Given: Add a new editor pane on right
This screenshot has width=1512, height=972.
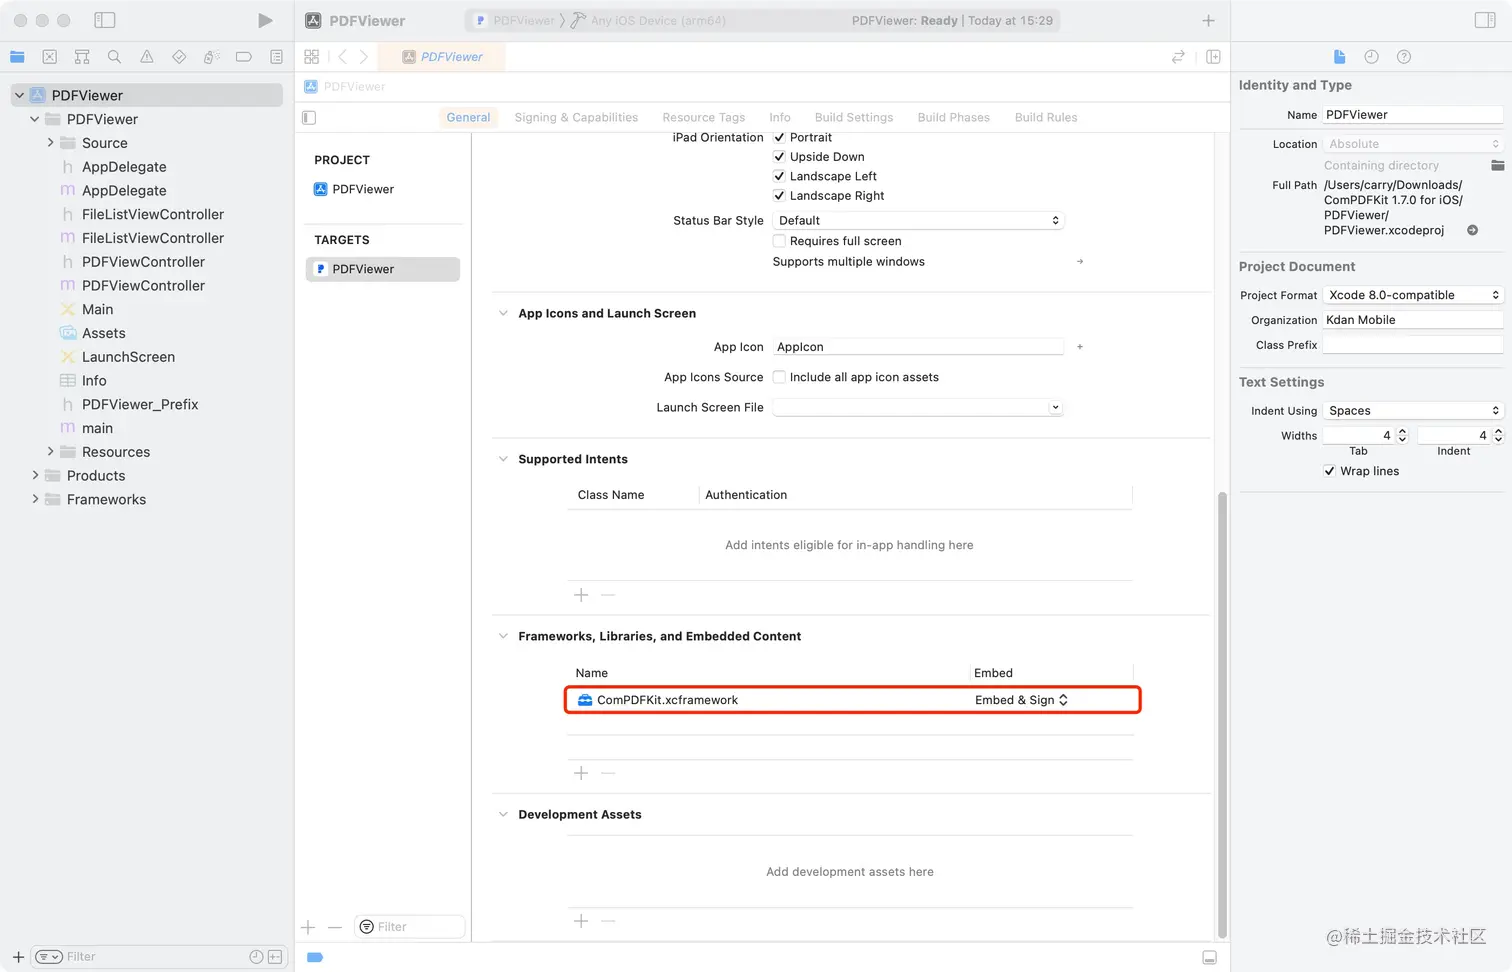Looking at the screenshot, I should 1213,57.
